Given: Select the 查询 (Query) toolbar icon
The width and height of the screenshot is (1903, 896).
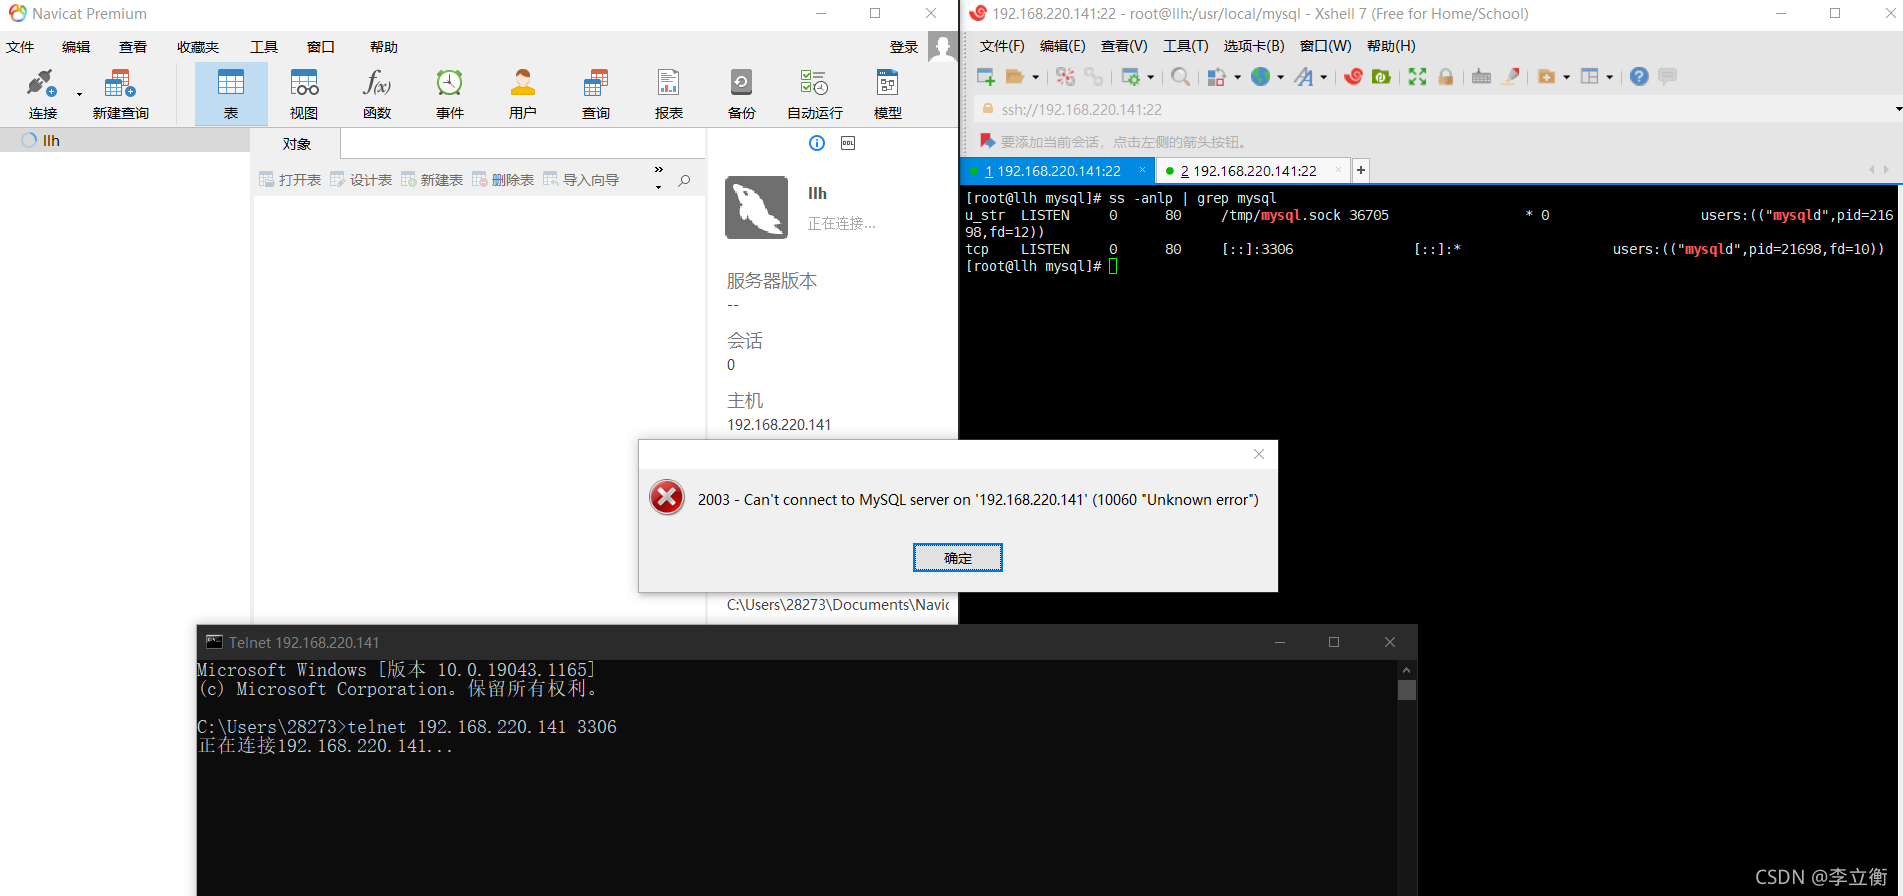Looking at the screenshot, I should tap(596, 84).
